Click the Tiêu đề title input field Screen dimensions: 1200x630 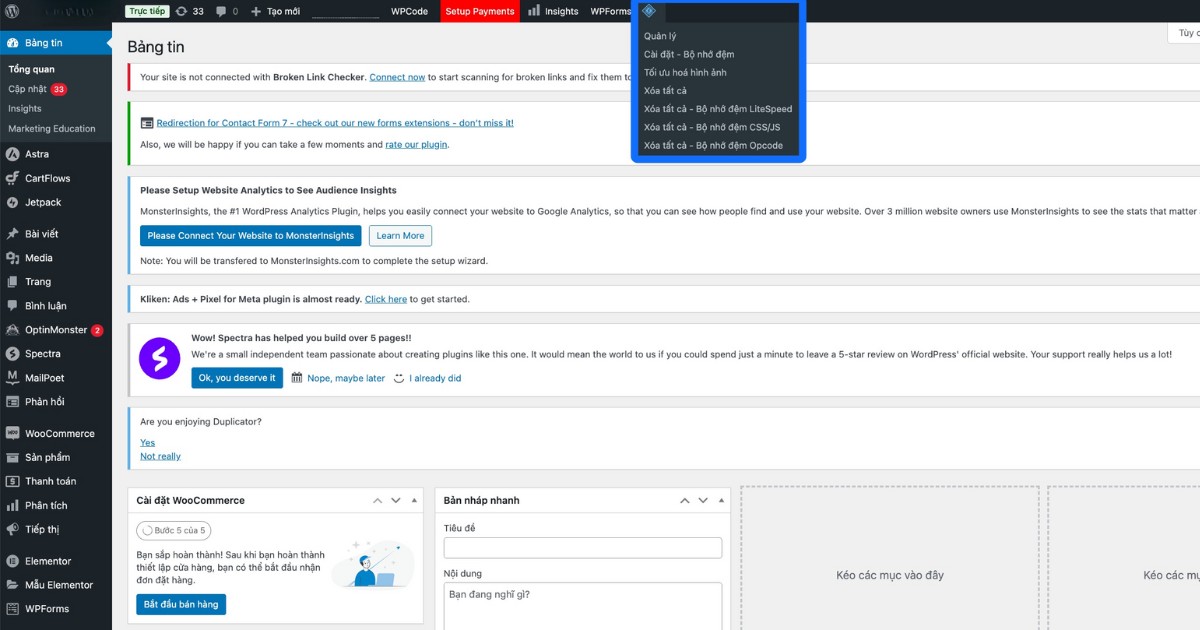click(581, 547)
